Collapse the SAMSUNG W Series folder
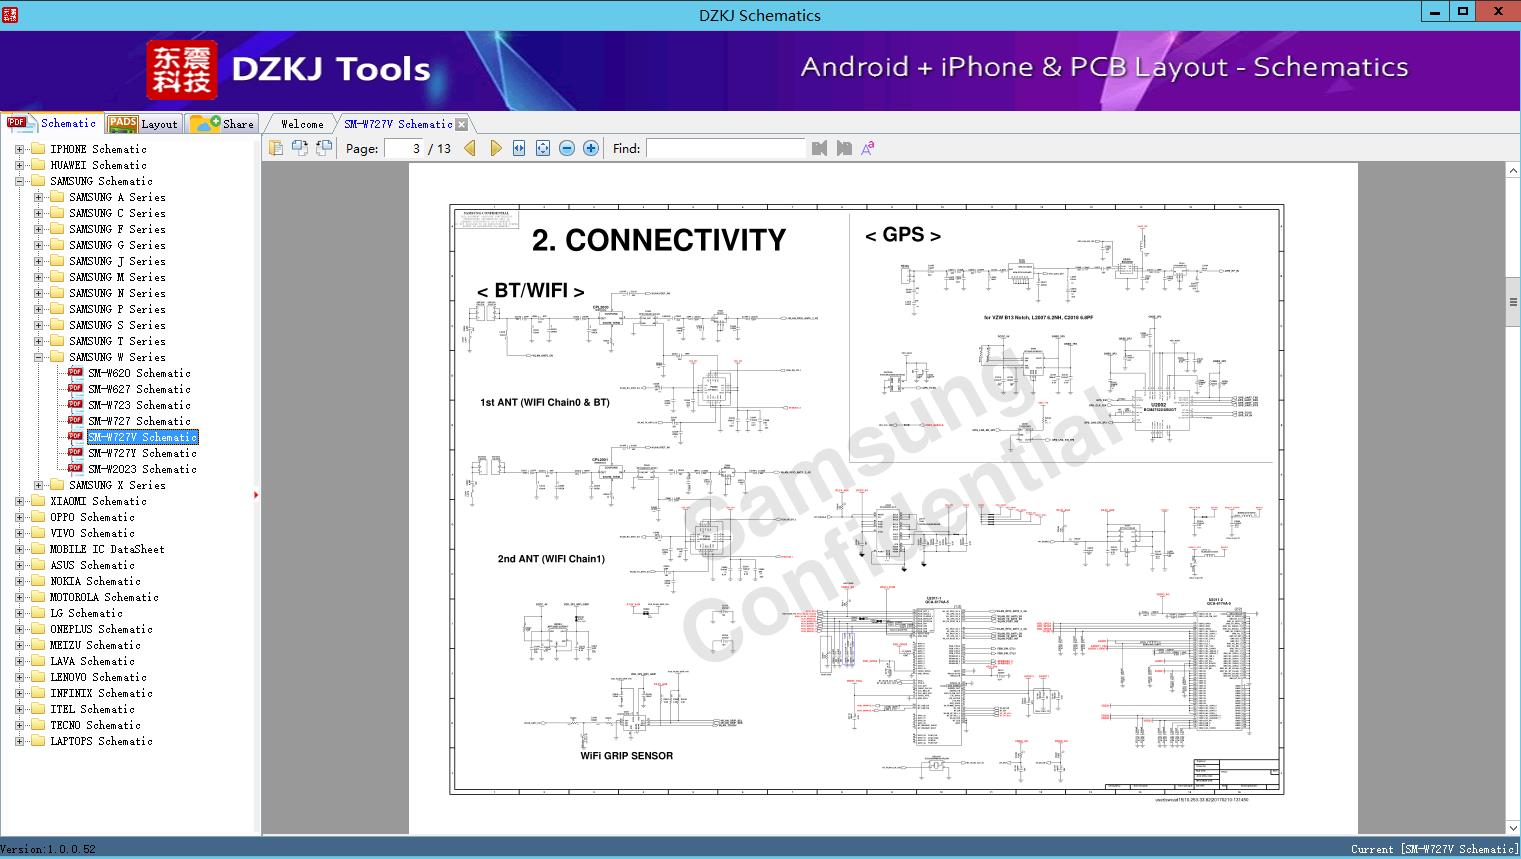 (38, 357)
